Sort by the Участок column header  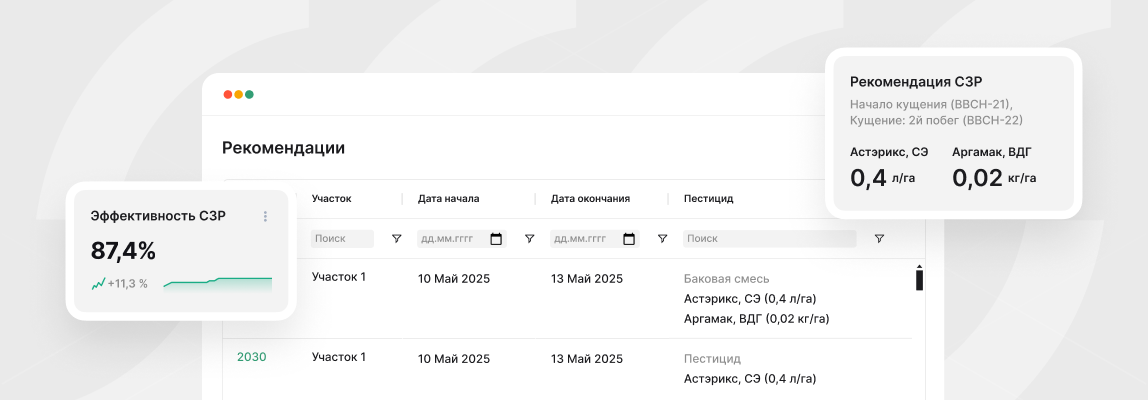pyautogui.click(x=331, y=198)
